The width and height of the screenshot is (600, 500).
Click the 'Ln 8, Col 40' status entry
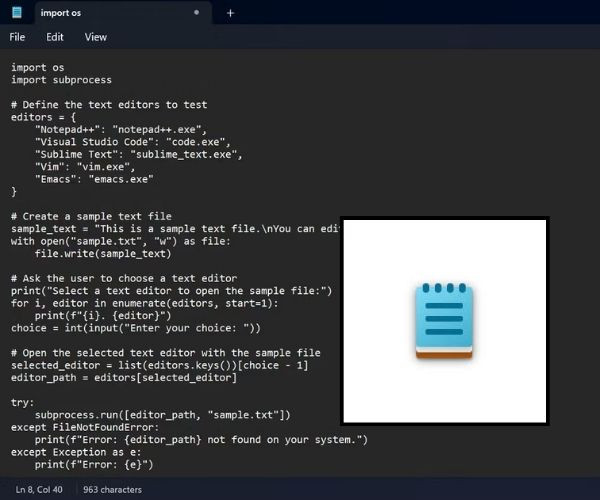click(x=39, y=489)
